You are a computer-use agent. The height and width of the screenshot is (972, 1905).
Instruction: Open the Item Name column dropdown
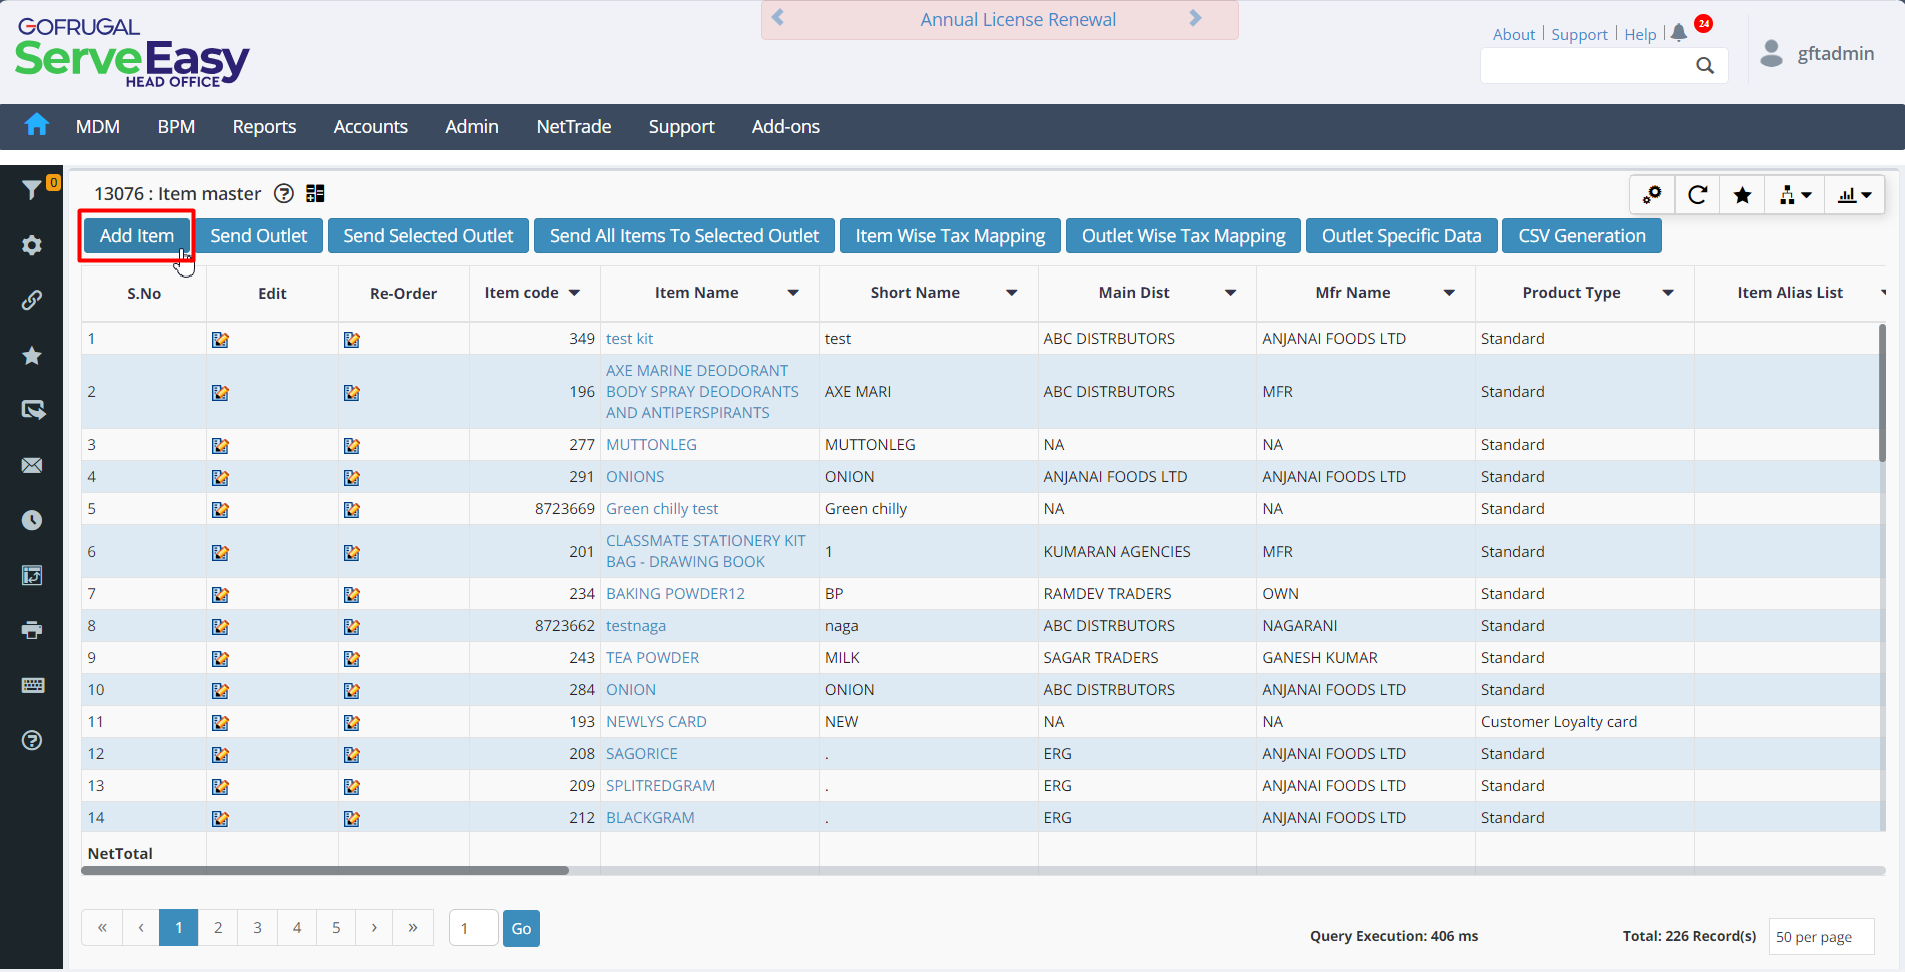click(793, 293)
